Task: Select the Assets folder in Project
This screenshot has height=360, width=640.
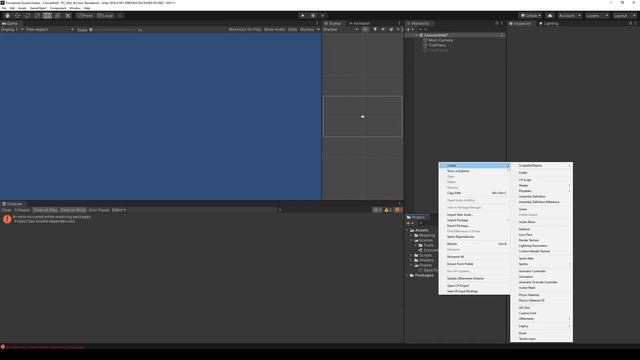Action: click(x=421, y=230)
